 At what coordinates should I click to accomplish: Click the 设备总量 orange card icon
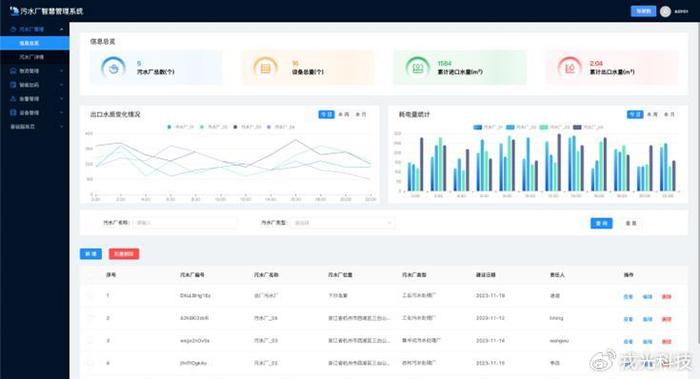[265, 68]
